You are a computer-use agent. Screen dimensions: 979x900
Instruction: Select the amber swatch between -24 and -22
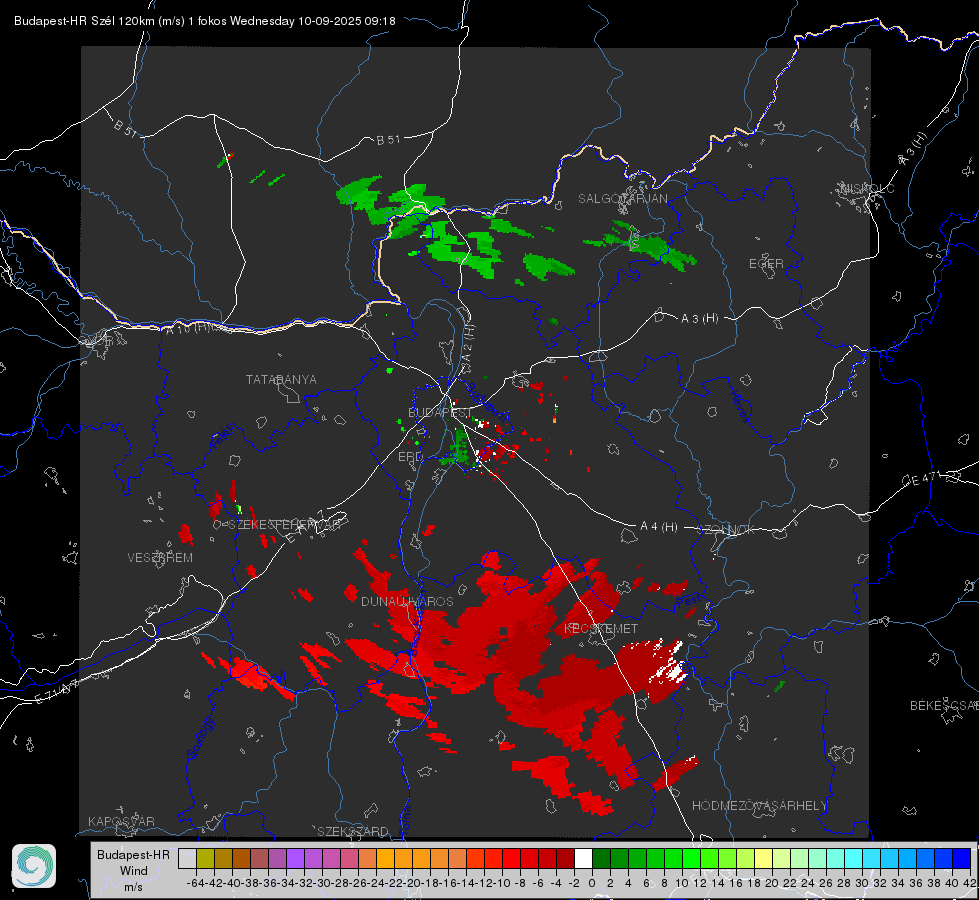point(385,859)
